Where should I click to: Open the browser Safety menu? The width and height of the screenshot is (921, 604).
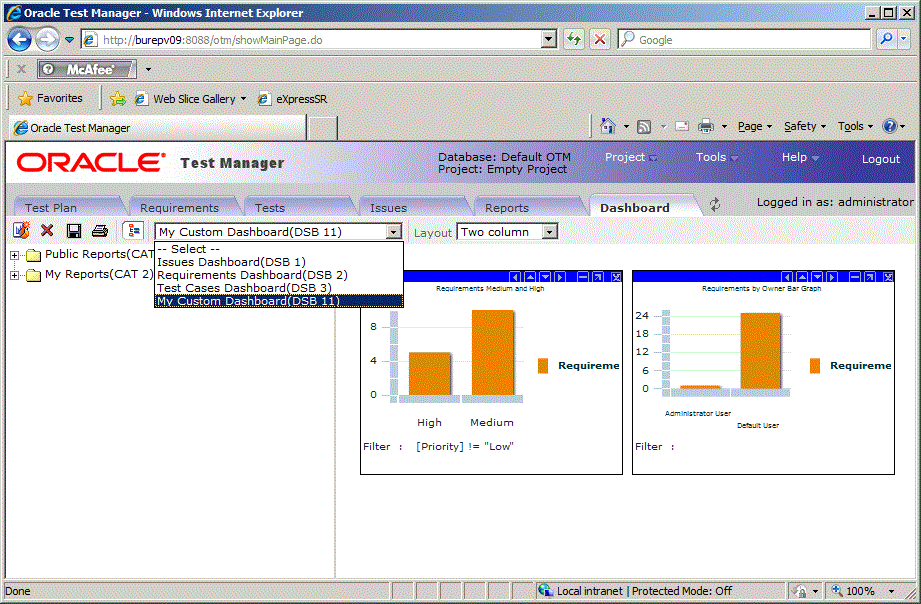pyautogui.click(x=805, y=126)
